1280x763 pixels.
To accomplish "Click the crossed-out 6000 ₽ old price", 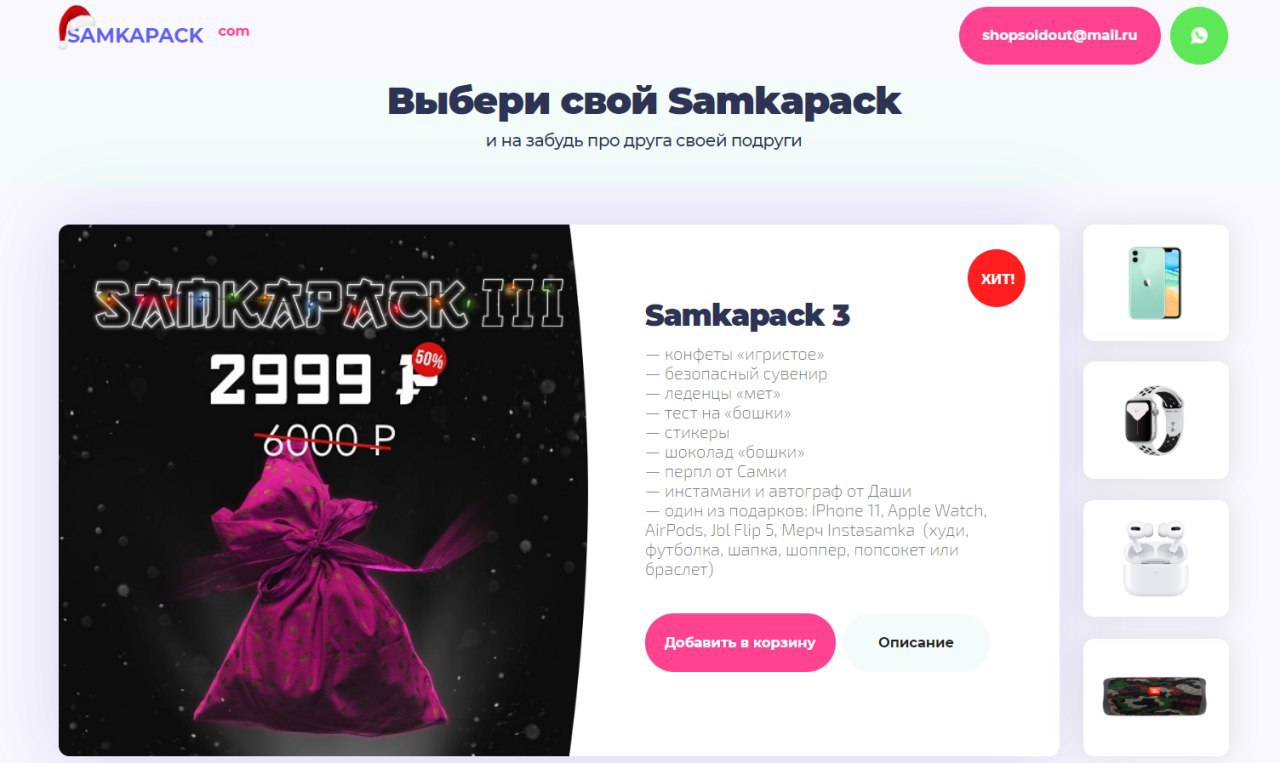I will [x=326, y=439].
